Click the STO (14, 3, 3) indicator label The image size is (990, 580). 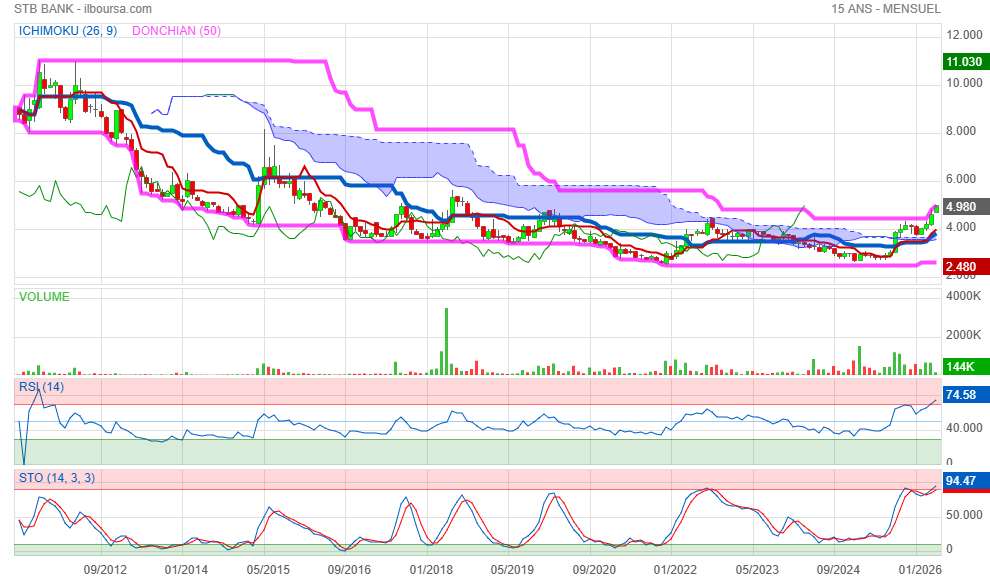coord(57,478)
